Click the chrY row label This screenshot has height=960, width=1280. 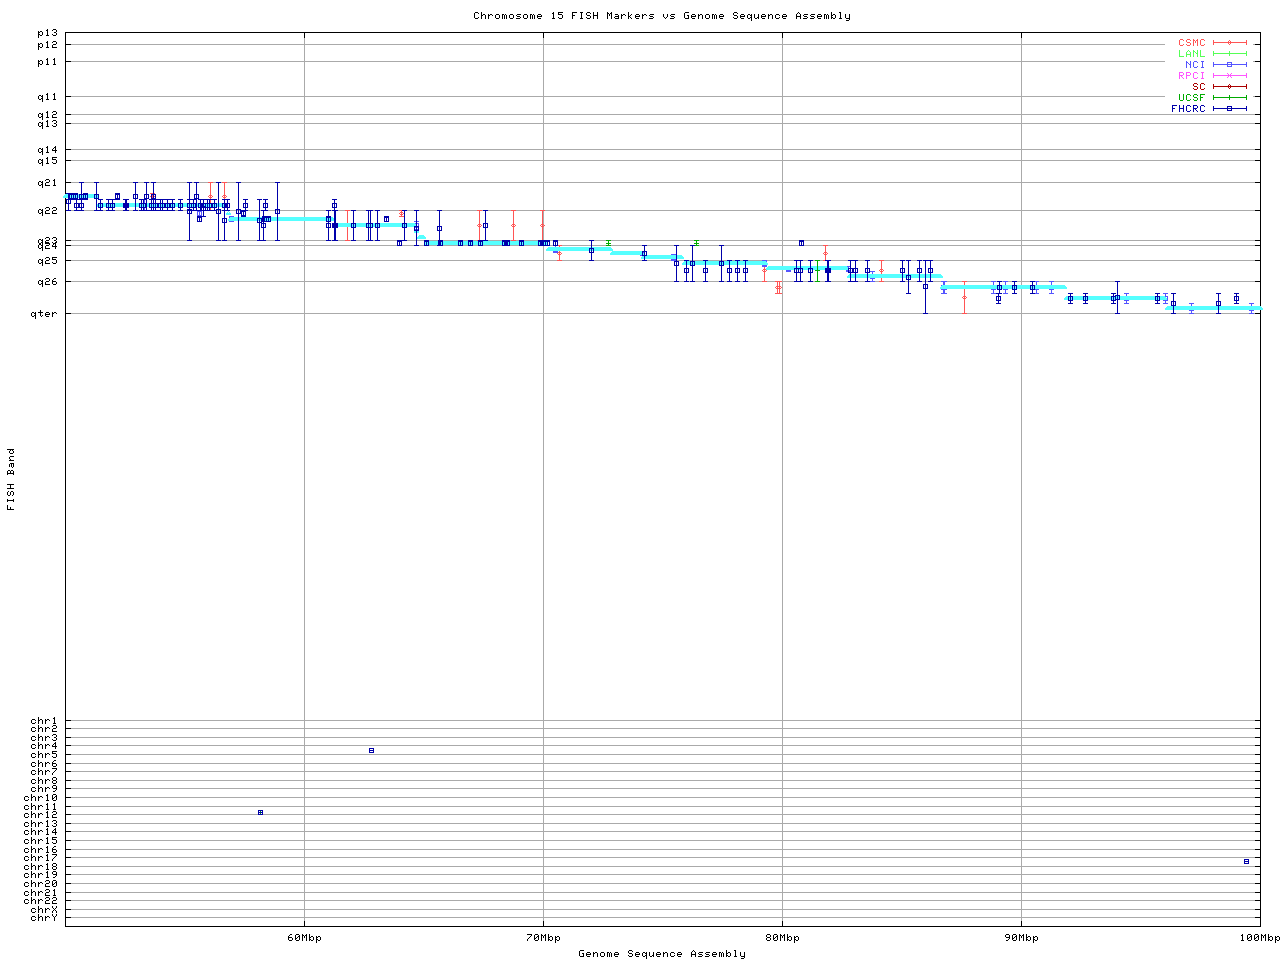44,917
